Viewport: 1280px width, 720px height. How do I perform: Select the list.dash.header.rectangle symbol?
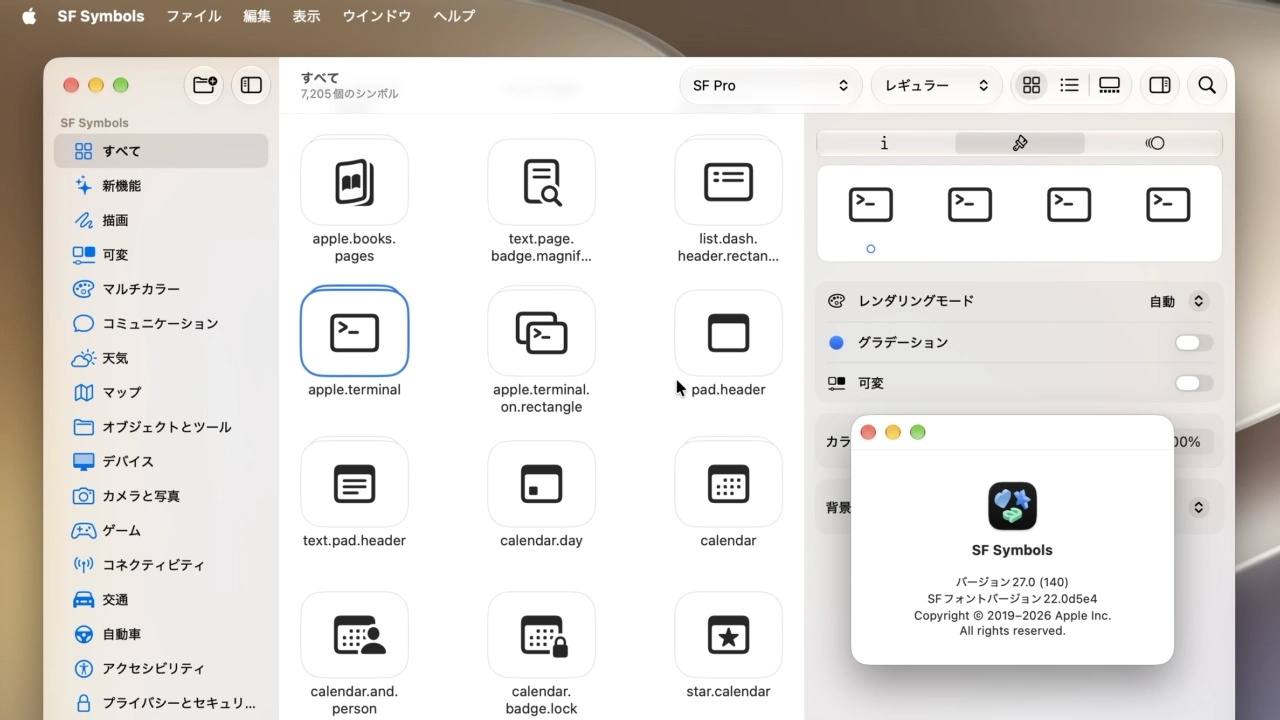pyautogui.click(x=728, y=181)
